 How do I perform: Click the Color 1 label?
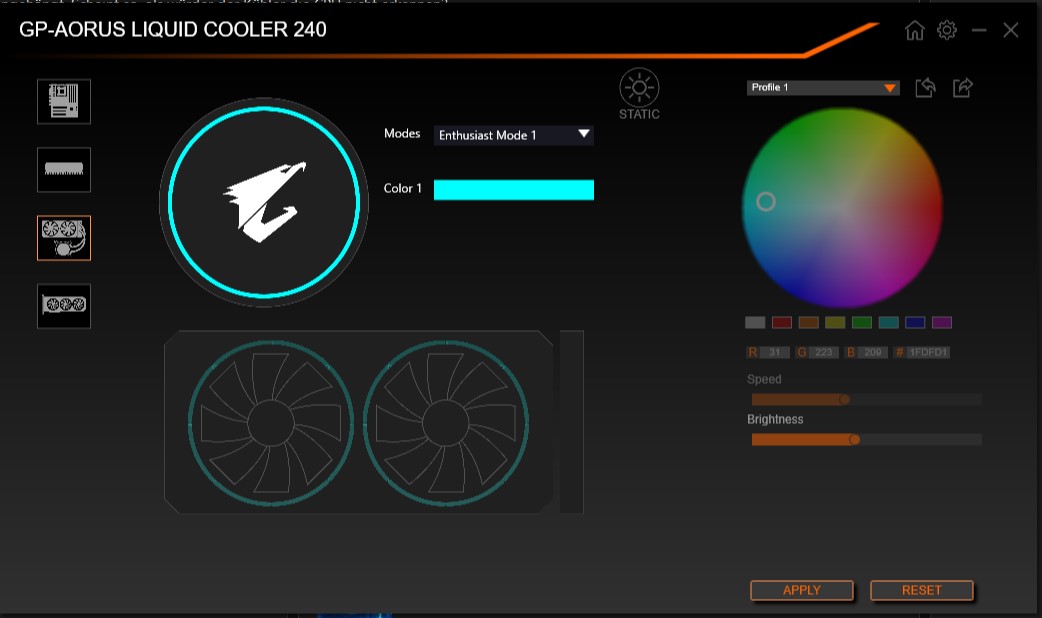403,188
